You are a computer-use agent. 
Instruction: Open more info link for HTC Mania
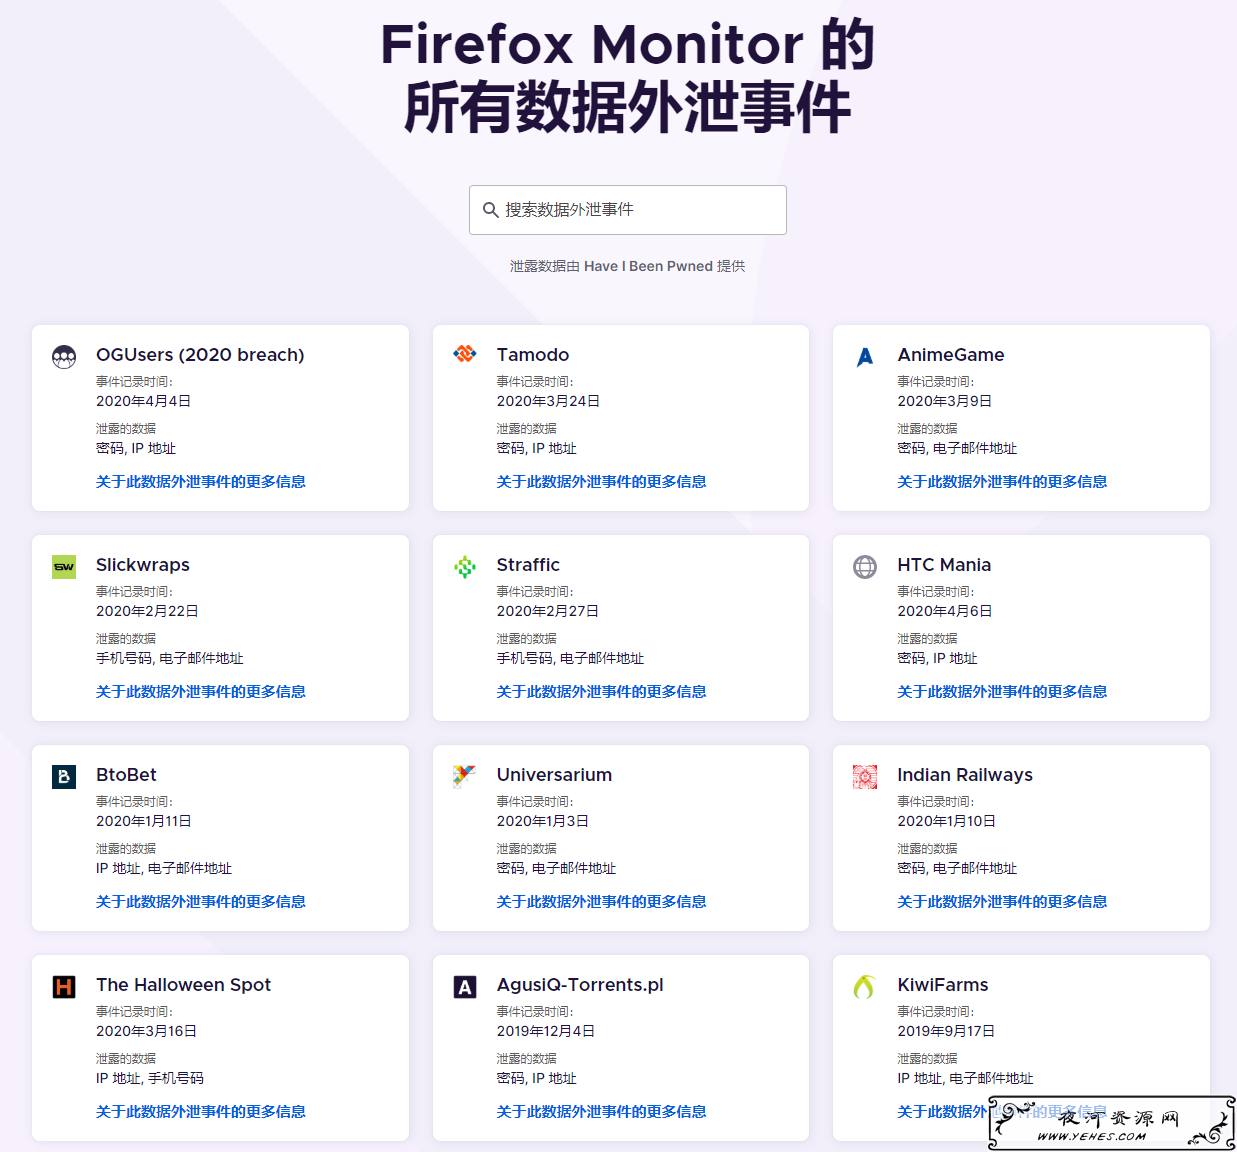pos(1002,692)
